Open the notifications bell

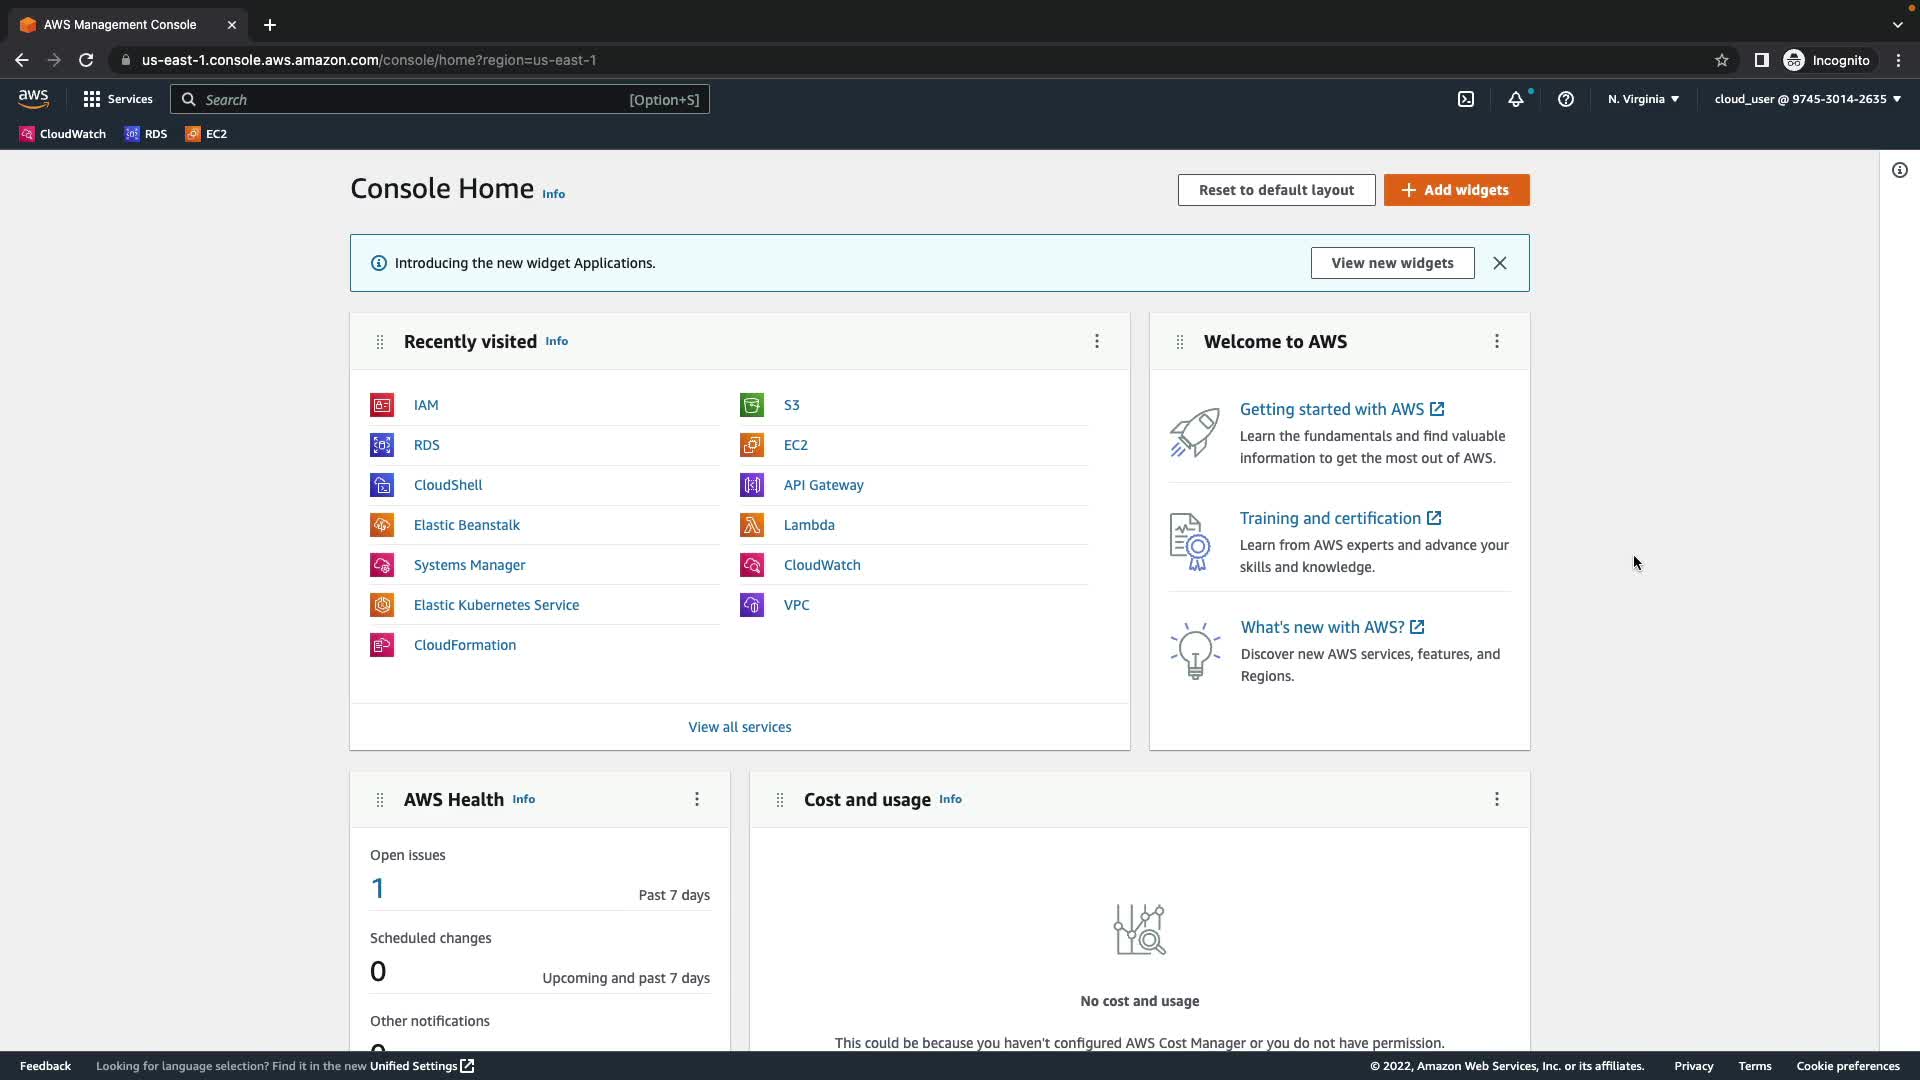coord(1516,99)
